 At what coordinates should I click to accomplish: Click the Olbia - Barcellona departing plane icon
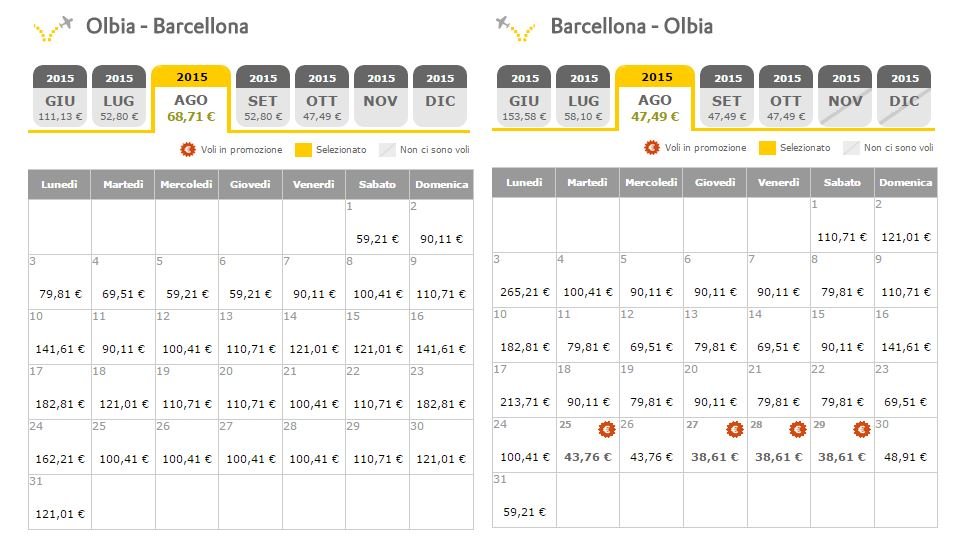(x=54, y=29)
